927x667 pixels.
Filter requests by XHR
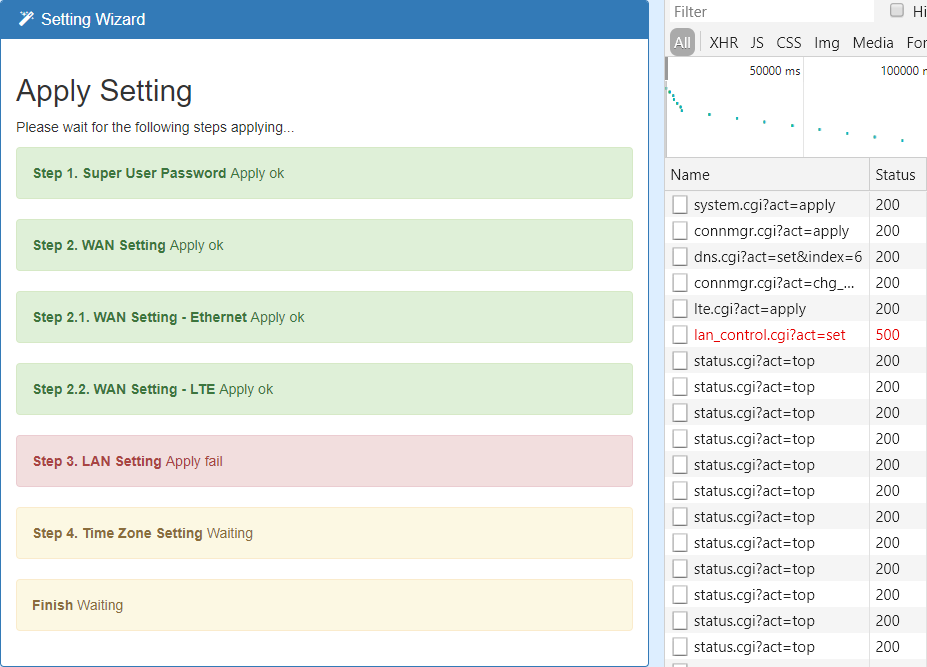[x=724, y=43]
